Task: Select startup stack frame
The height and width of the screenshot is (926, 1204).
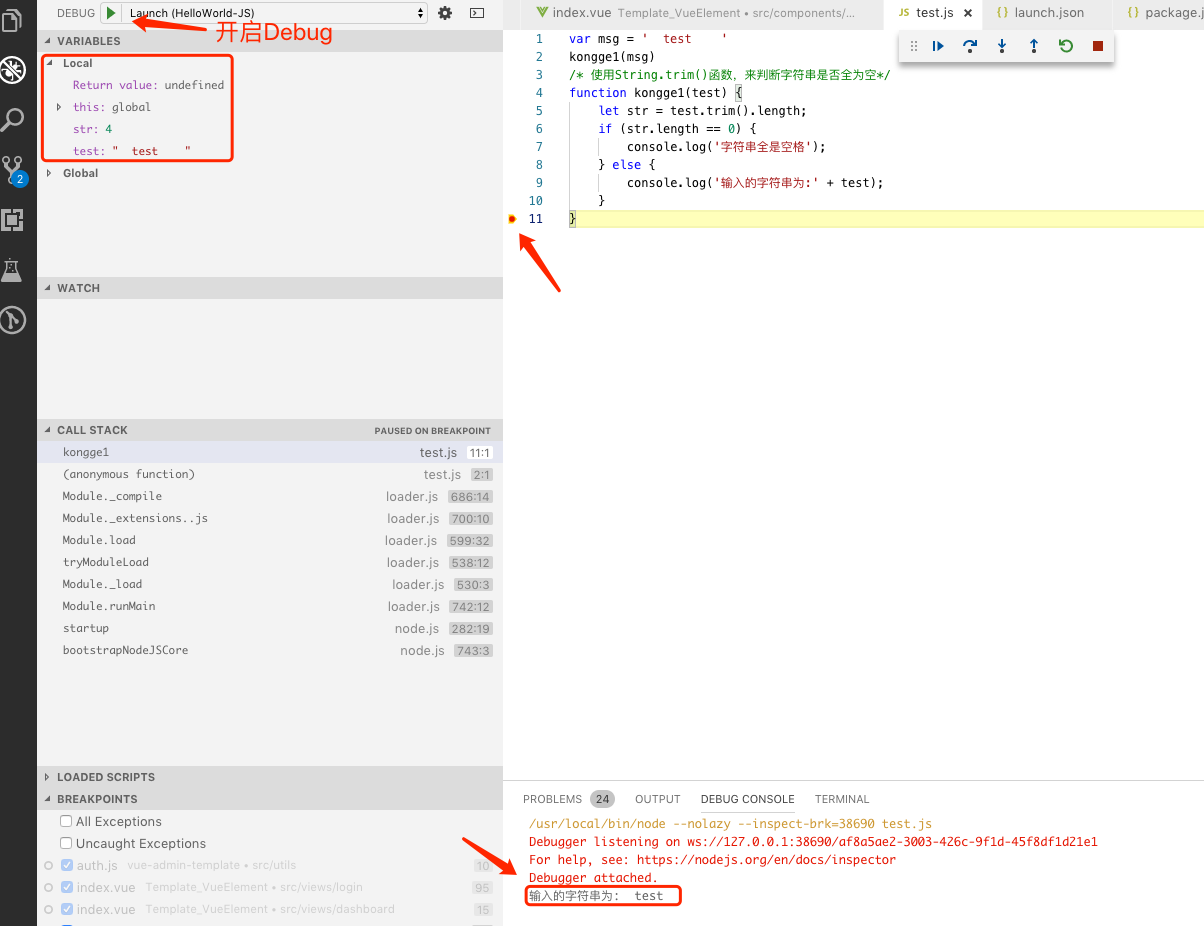Action: (269, 628)
